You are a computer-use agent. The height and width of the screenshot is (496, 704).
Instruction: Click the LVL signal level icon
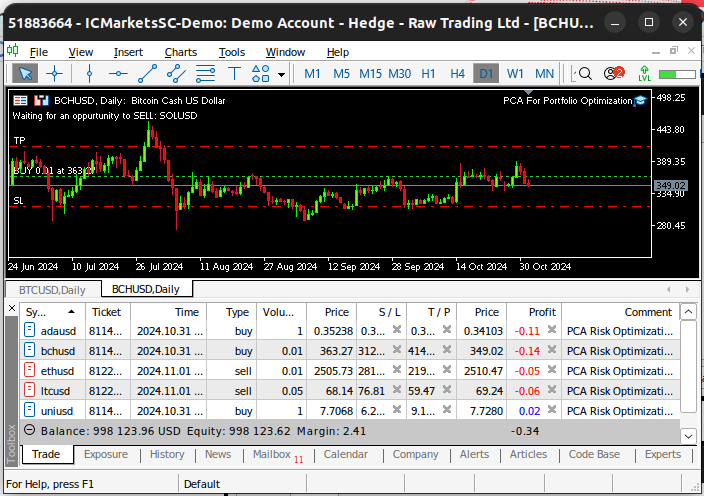(644, 74)
